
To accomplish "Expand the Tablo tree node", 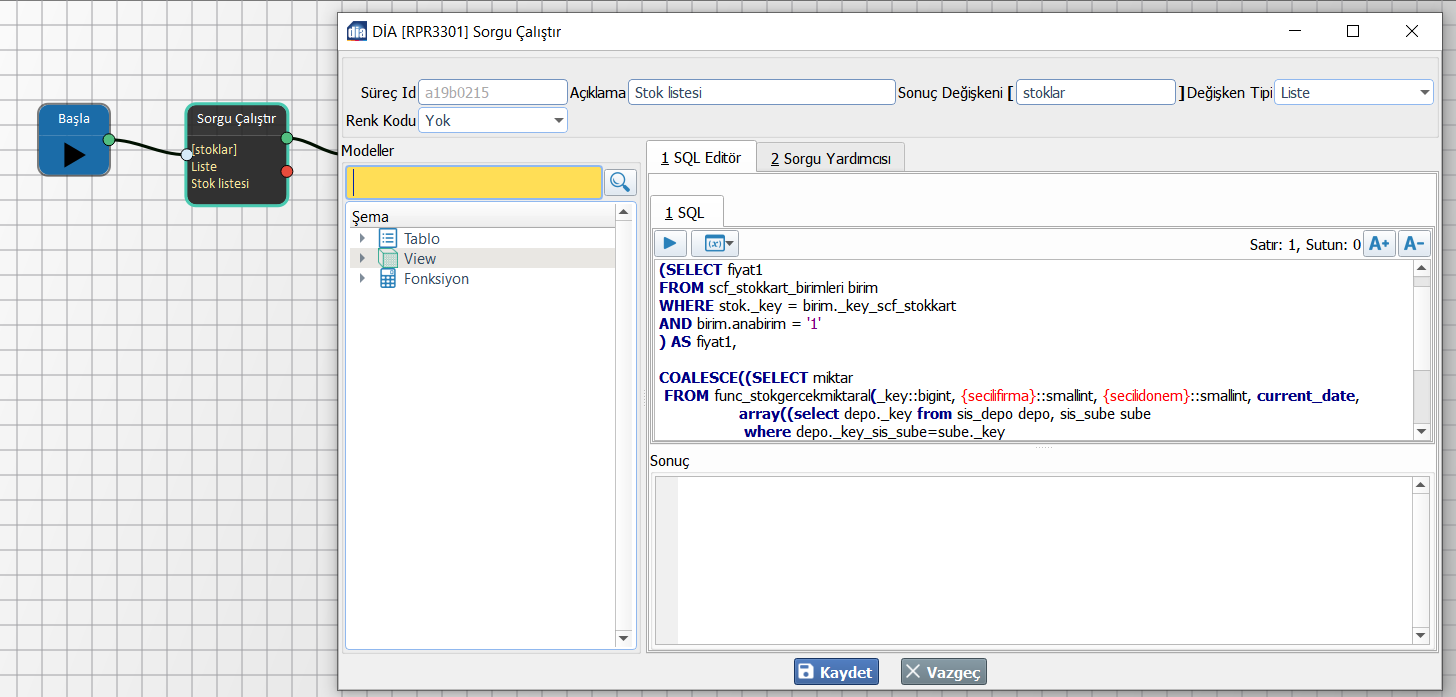I will pyautogui.click(x=362, y=238).
